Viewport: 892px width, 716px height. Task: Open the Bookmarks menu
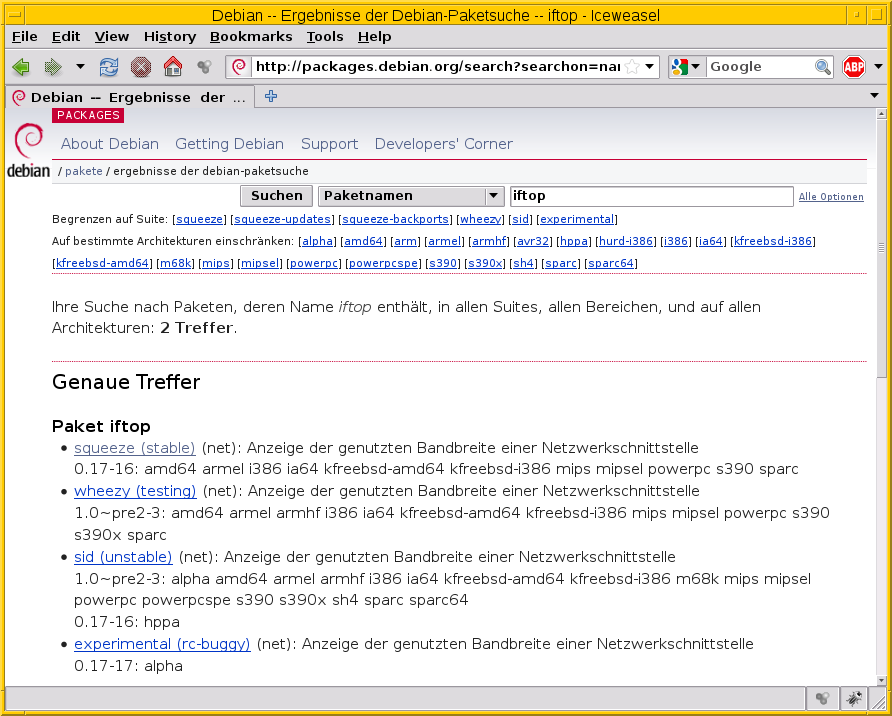click(x=251, y=36)
